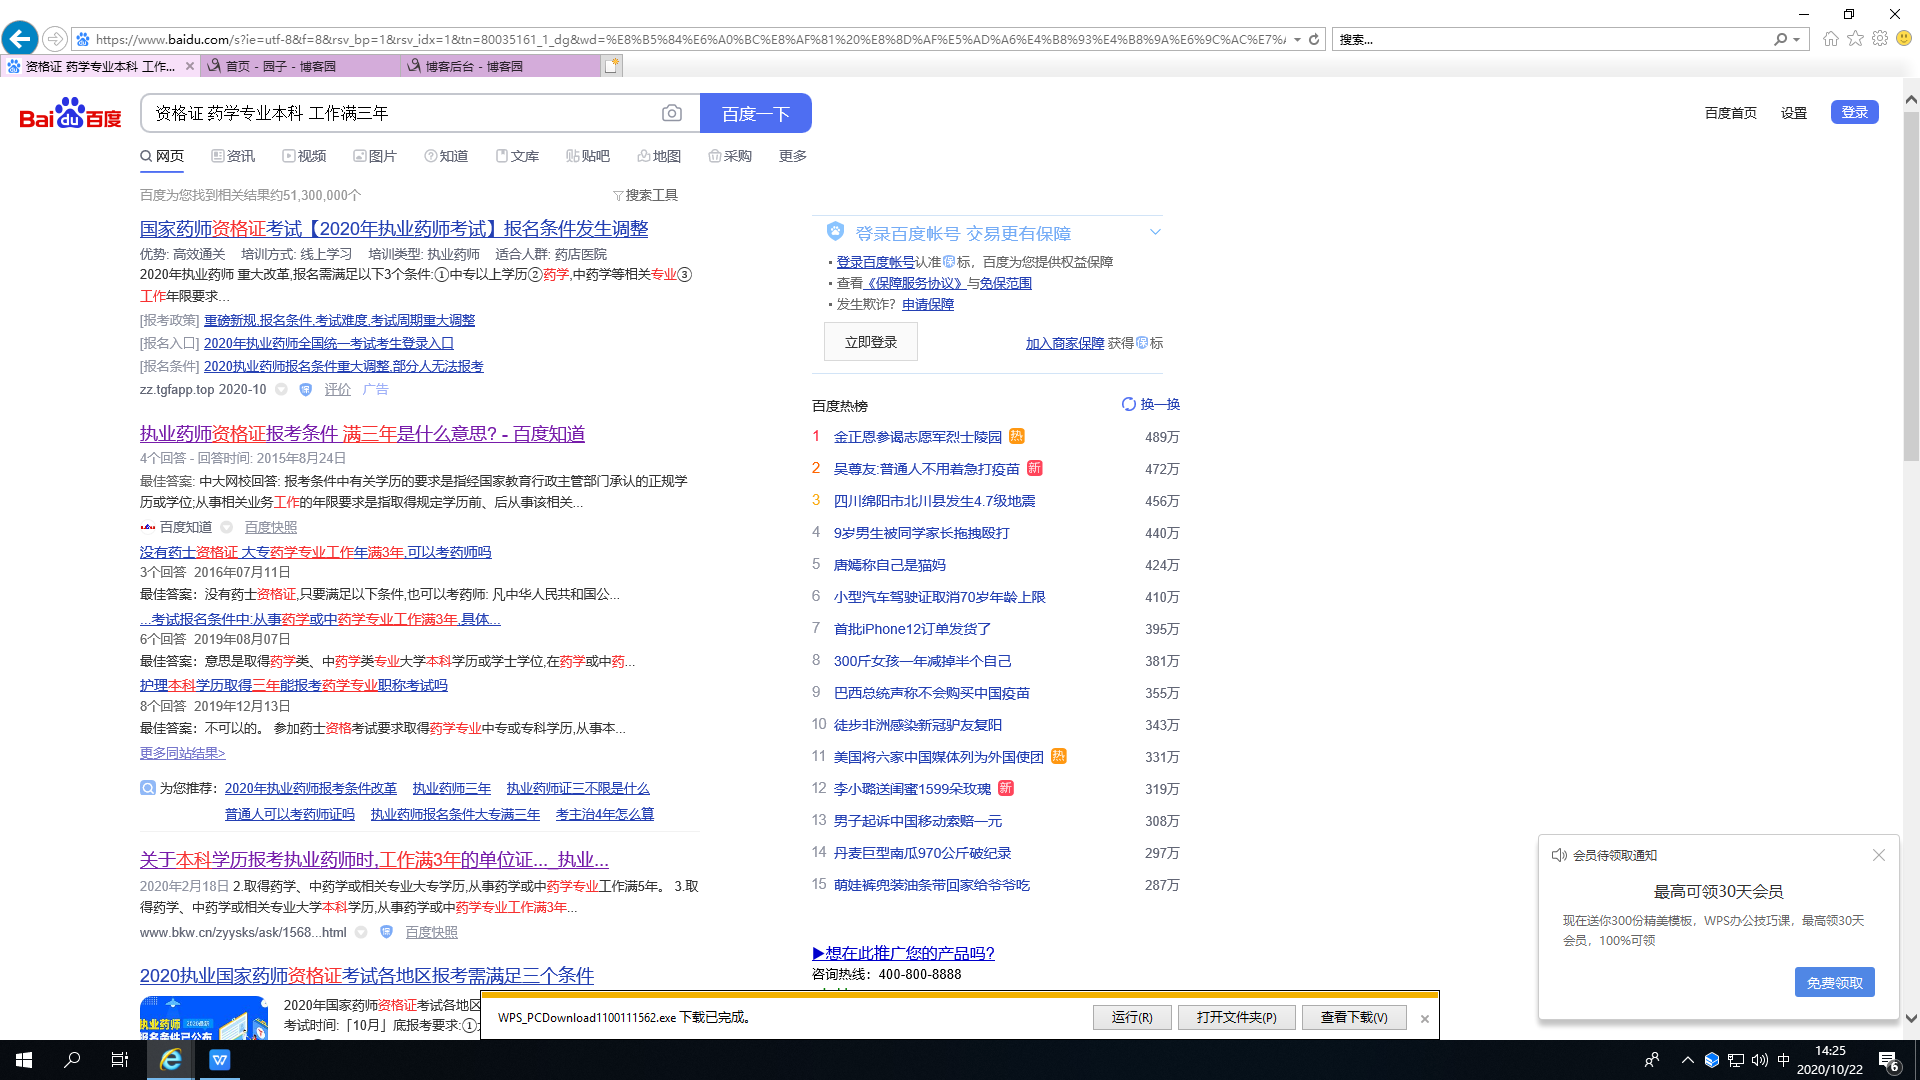Click the browser refresh icon
The image size is (1920, 1080).
click(x=1314, y=39)
